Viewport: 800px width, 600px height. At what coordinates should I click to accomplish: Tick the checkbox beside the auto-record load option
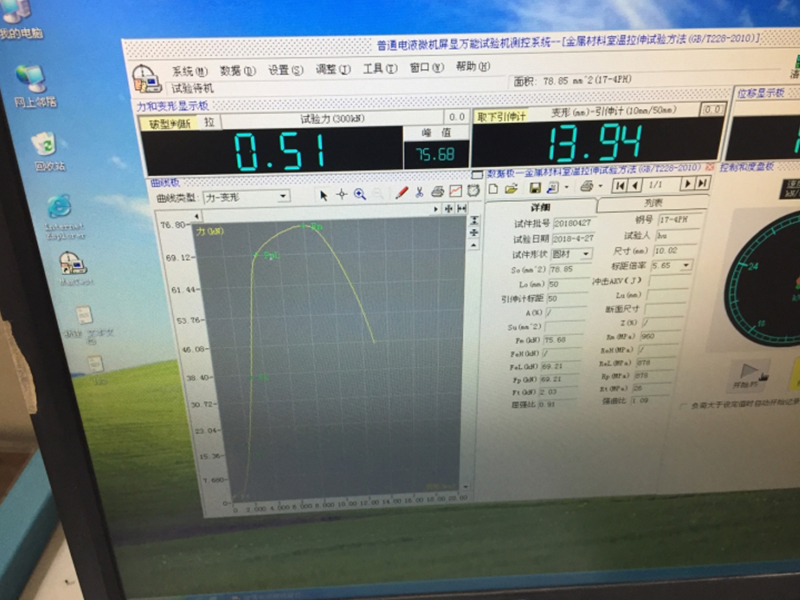(683, 406)
